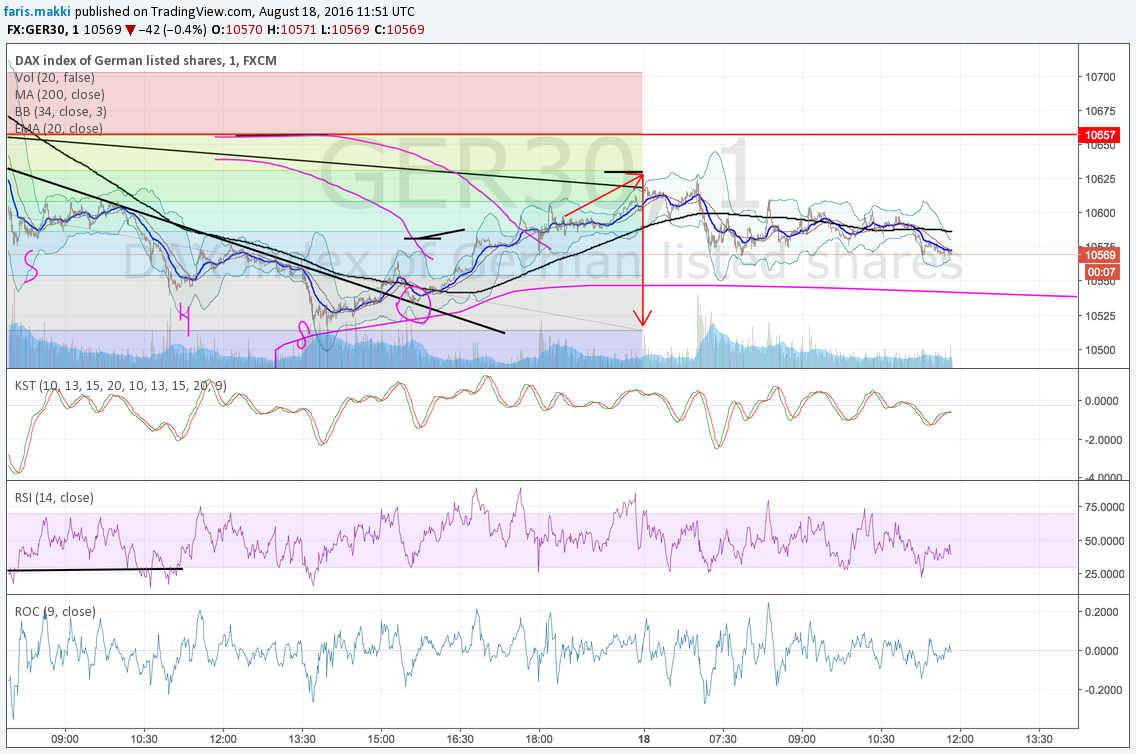Click the 15:00 time axis label

[x=381, y=739]
